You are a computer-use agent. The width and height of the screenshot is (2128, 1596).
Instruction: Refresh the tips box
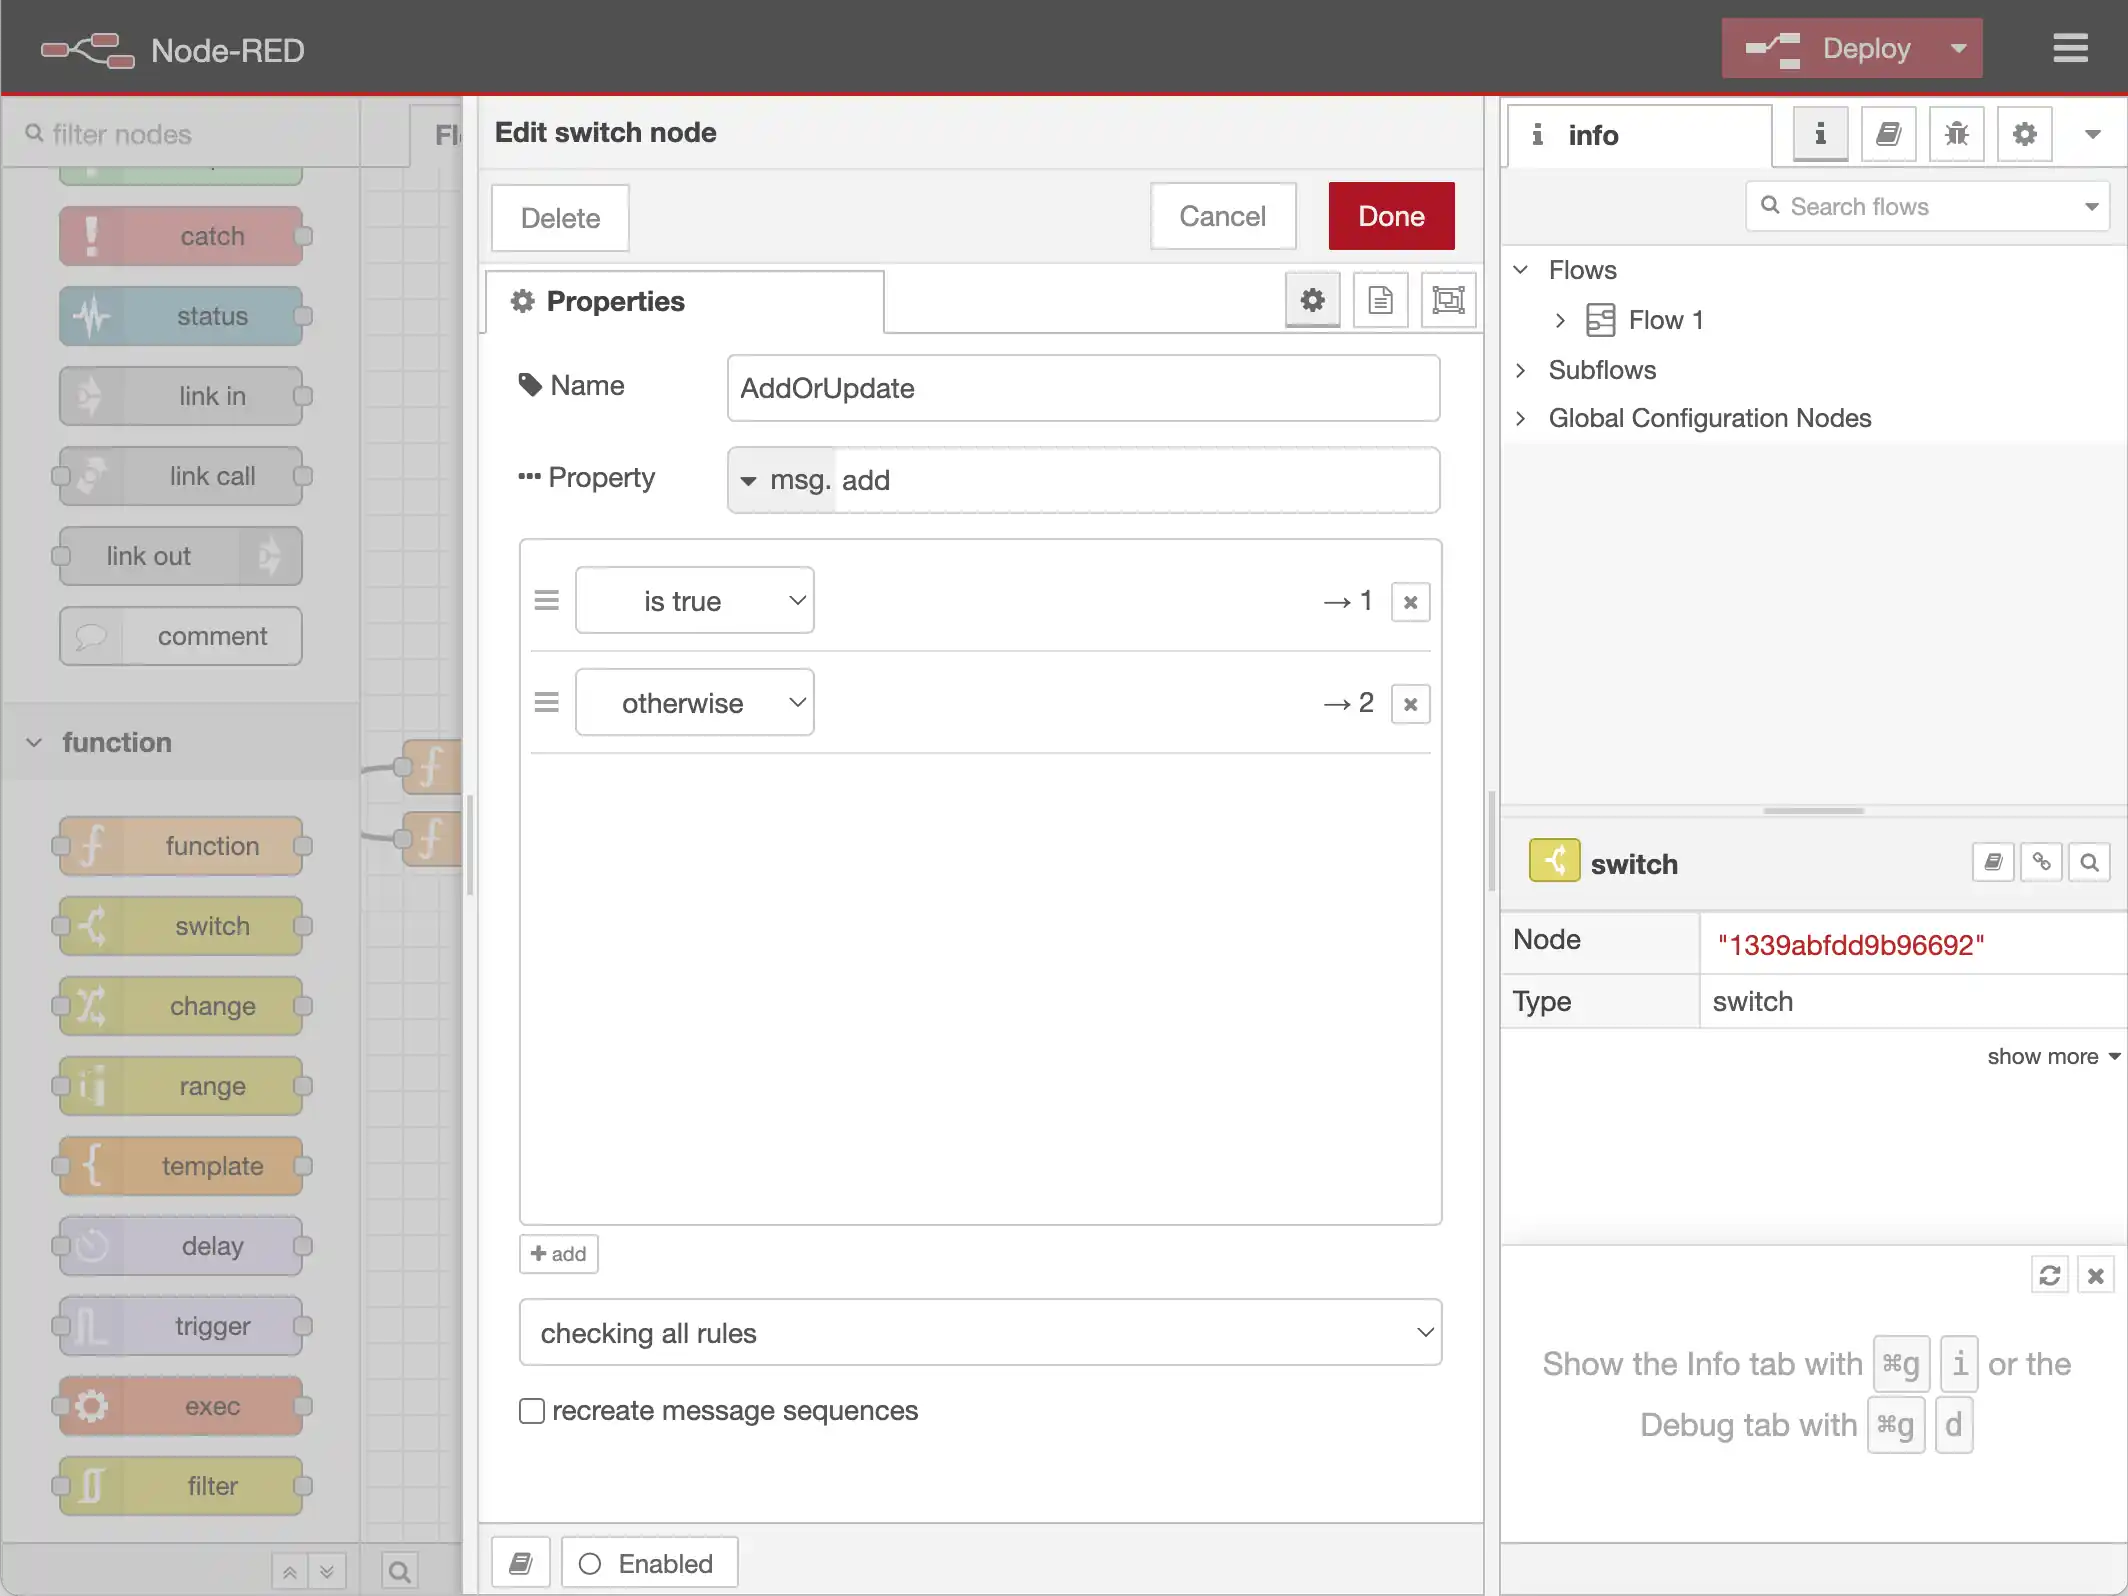tap(2049, 1275)
